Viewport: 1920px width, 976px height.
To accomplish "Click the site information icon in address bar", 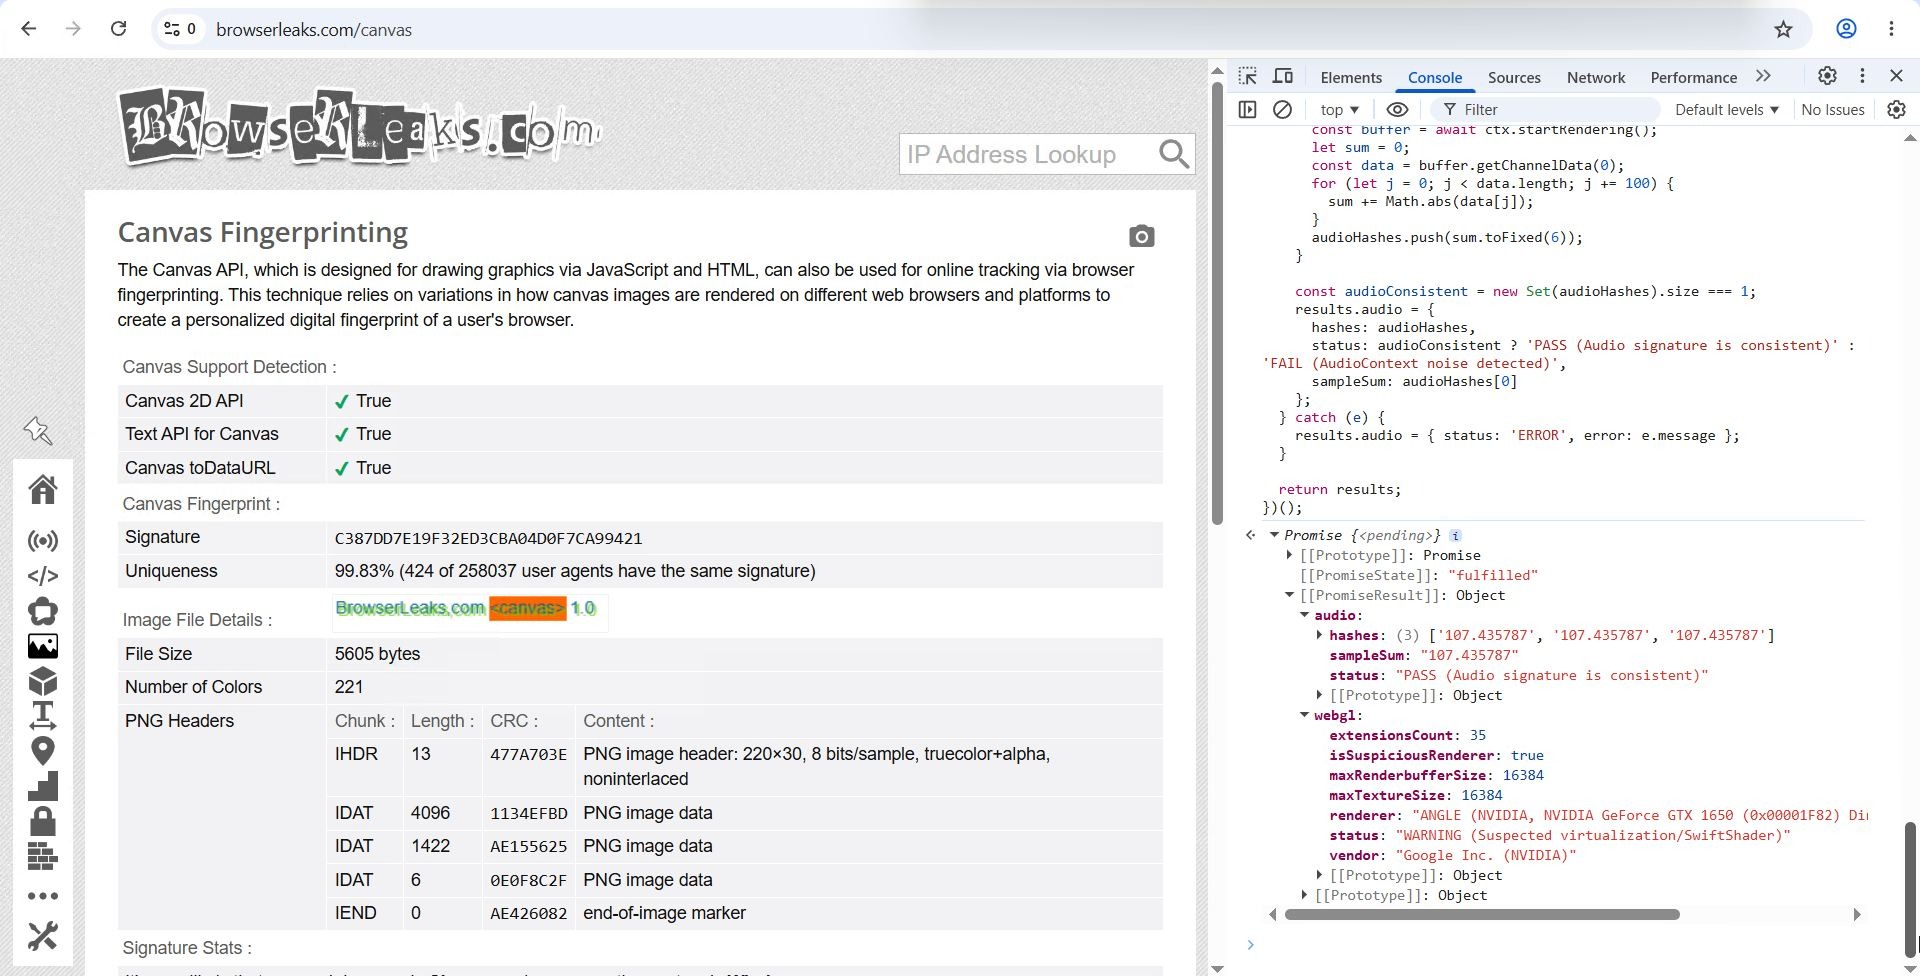I will 180,29.
